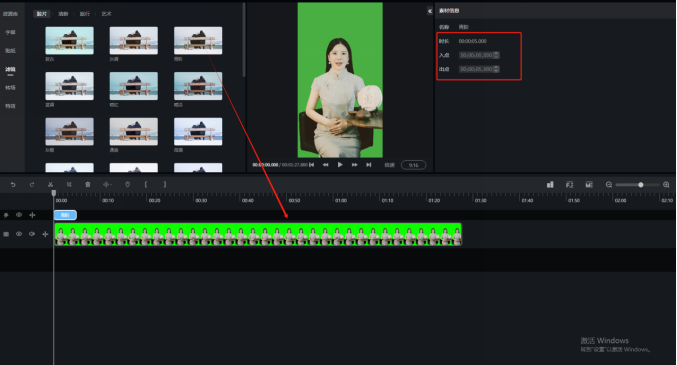Screen dimensions: 677x365
Task: Open the 9:16 aspect ratio selector
Action: [x=413, y=165]
